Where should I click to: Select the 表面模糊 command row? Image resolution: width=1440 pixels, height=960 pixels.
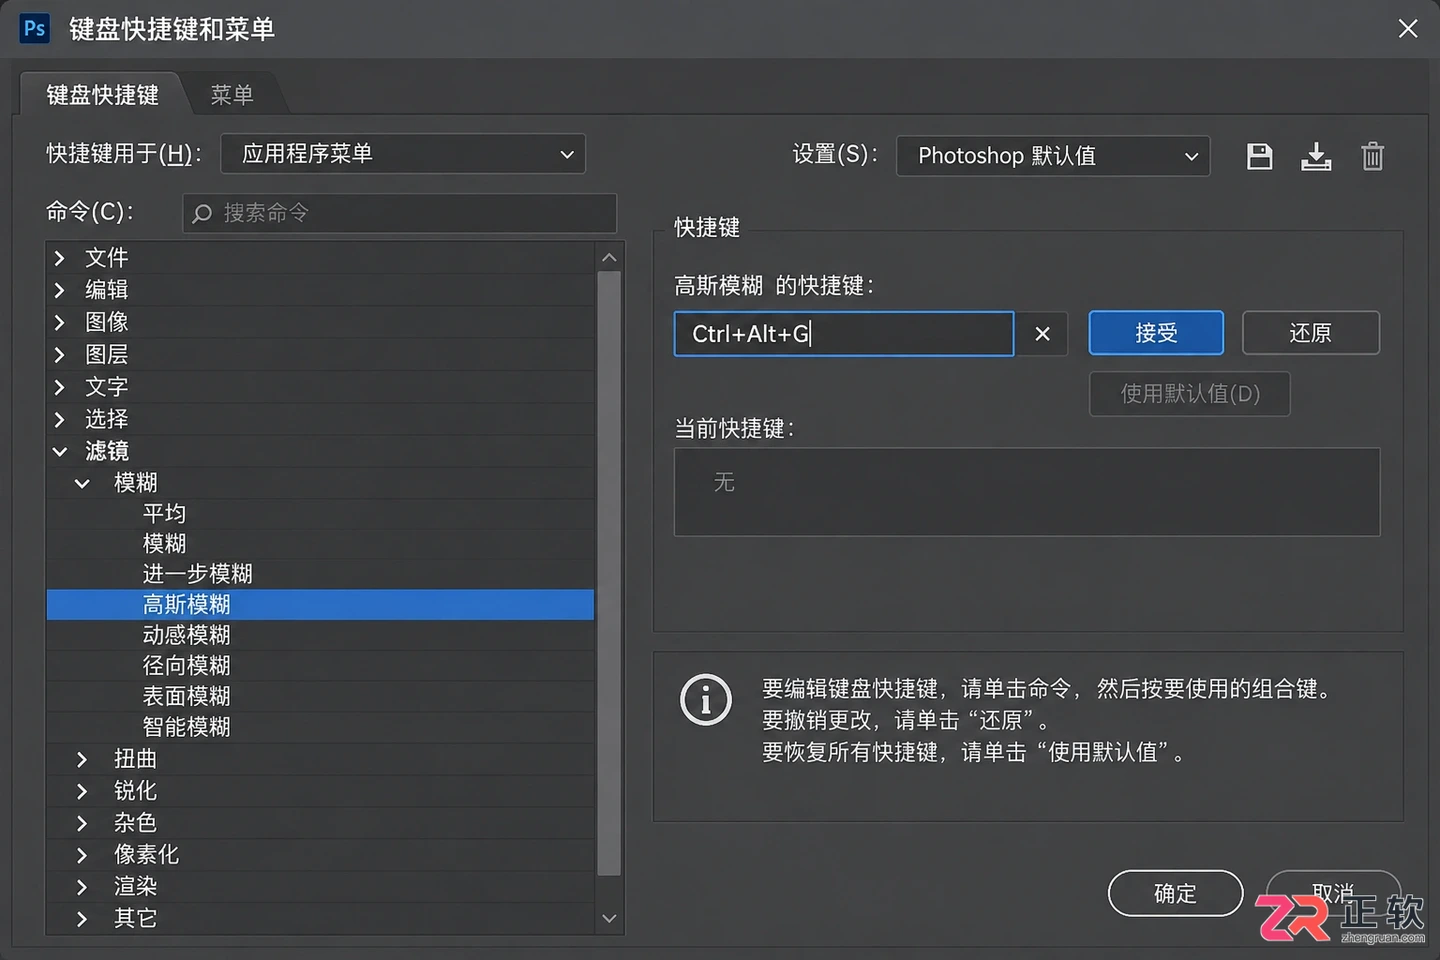click(x=320, y=696)
